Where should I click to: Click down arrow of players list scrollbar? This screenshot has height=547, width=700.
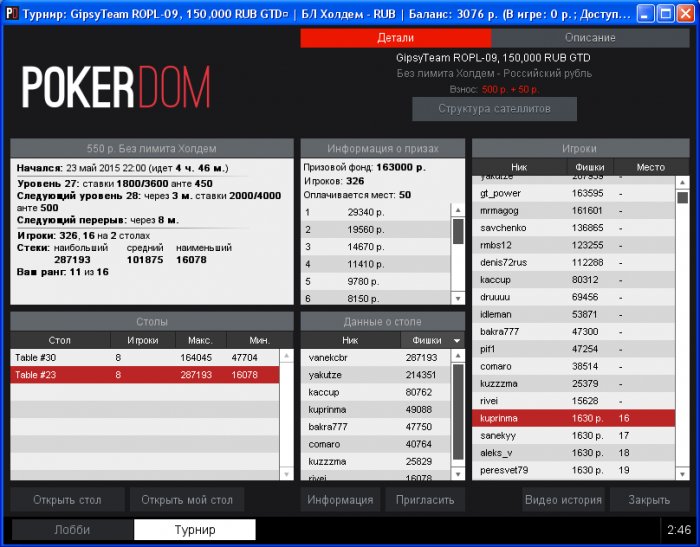683,474
